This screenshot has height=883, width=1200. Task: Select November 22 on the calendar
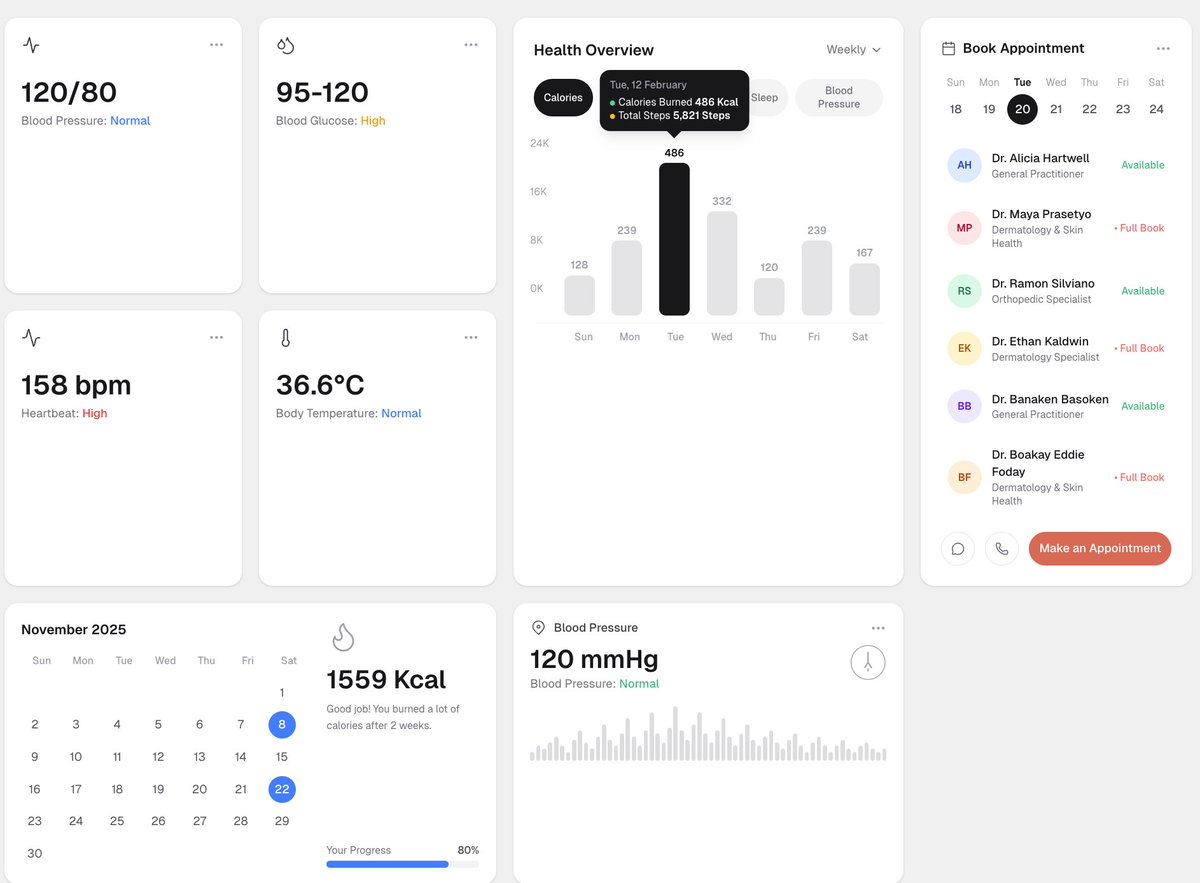tap(282, 789)
